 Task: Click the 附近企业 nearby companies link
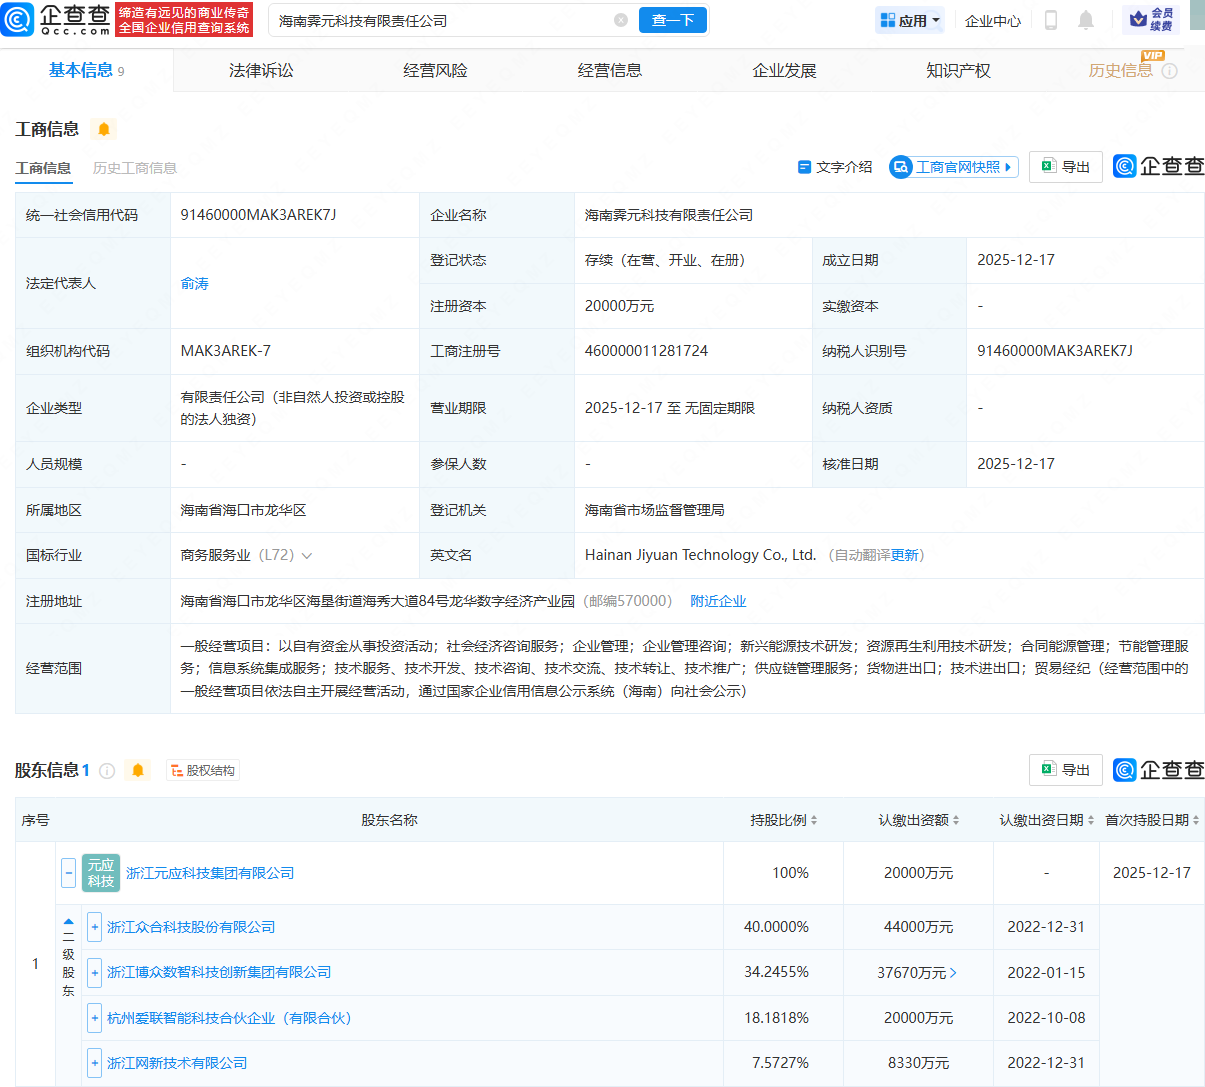(718, 601)
